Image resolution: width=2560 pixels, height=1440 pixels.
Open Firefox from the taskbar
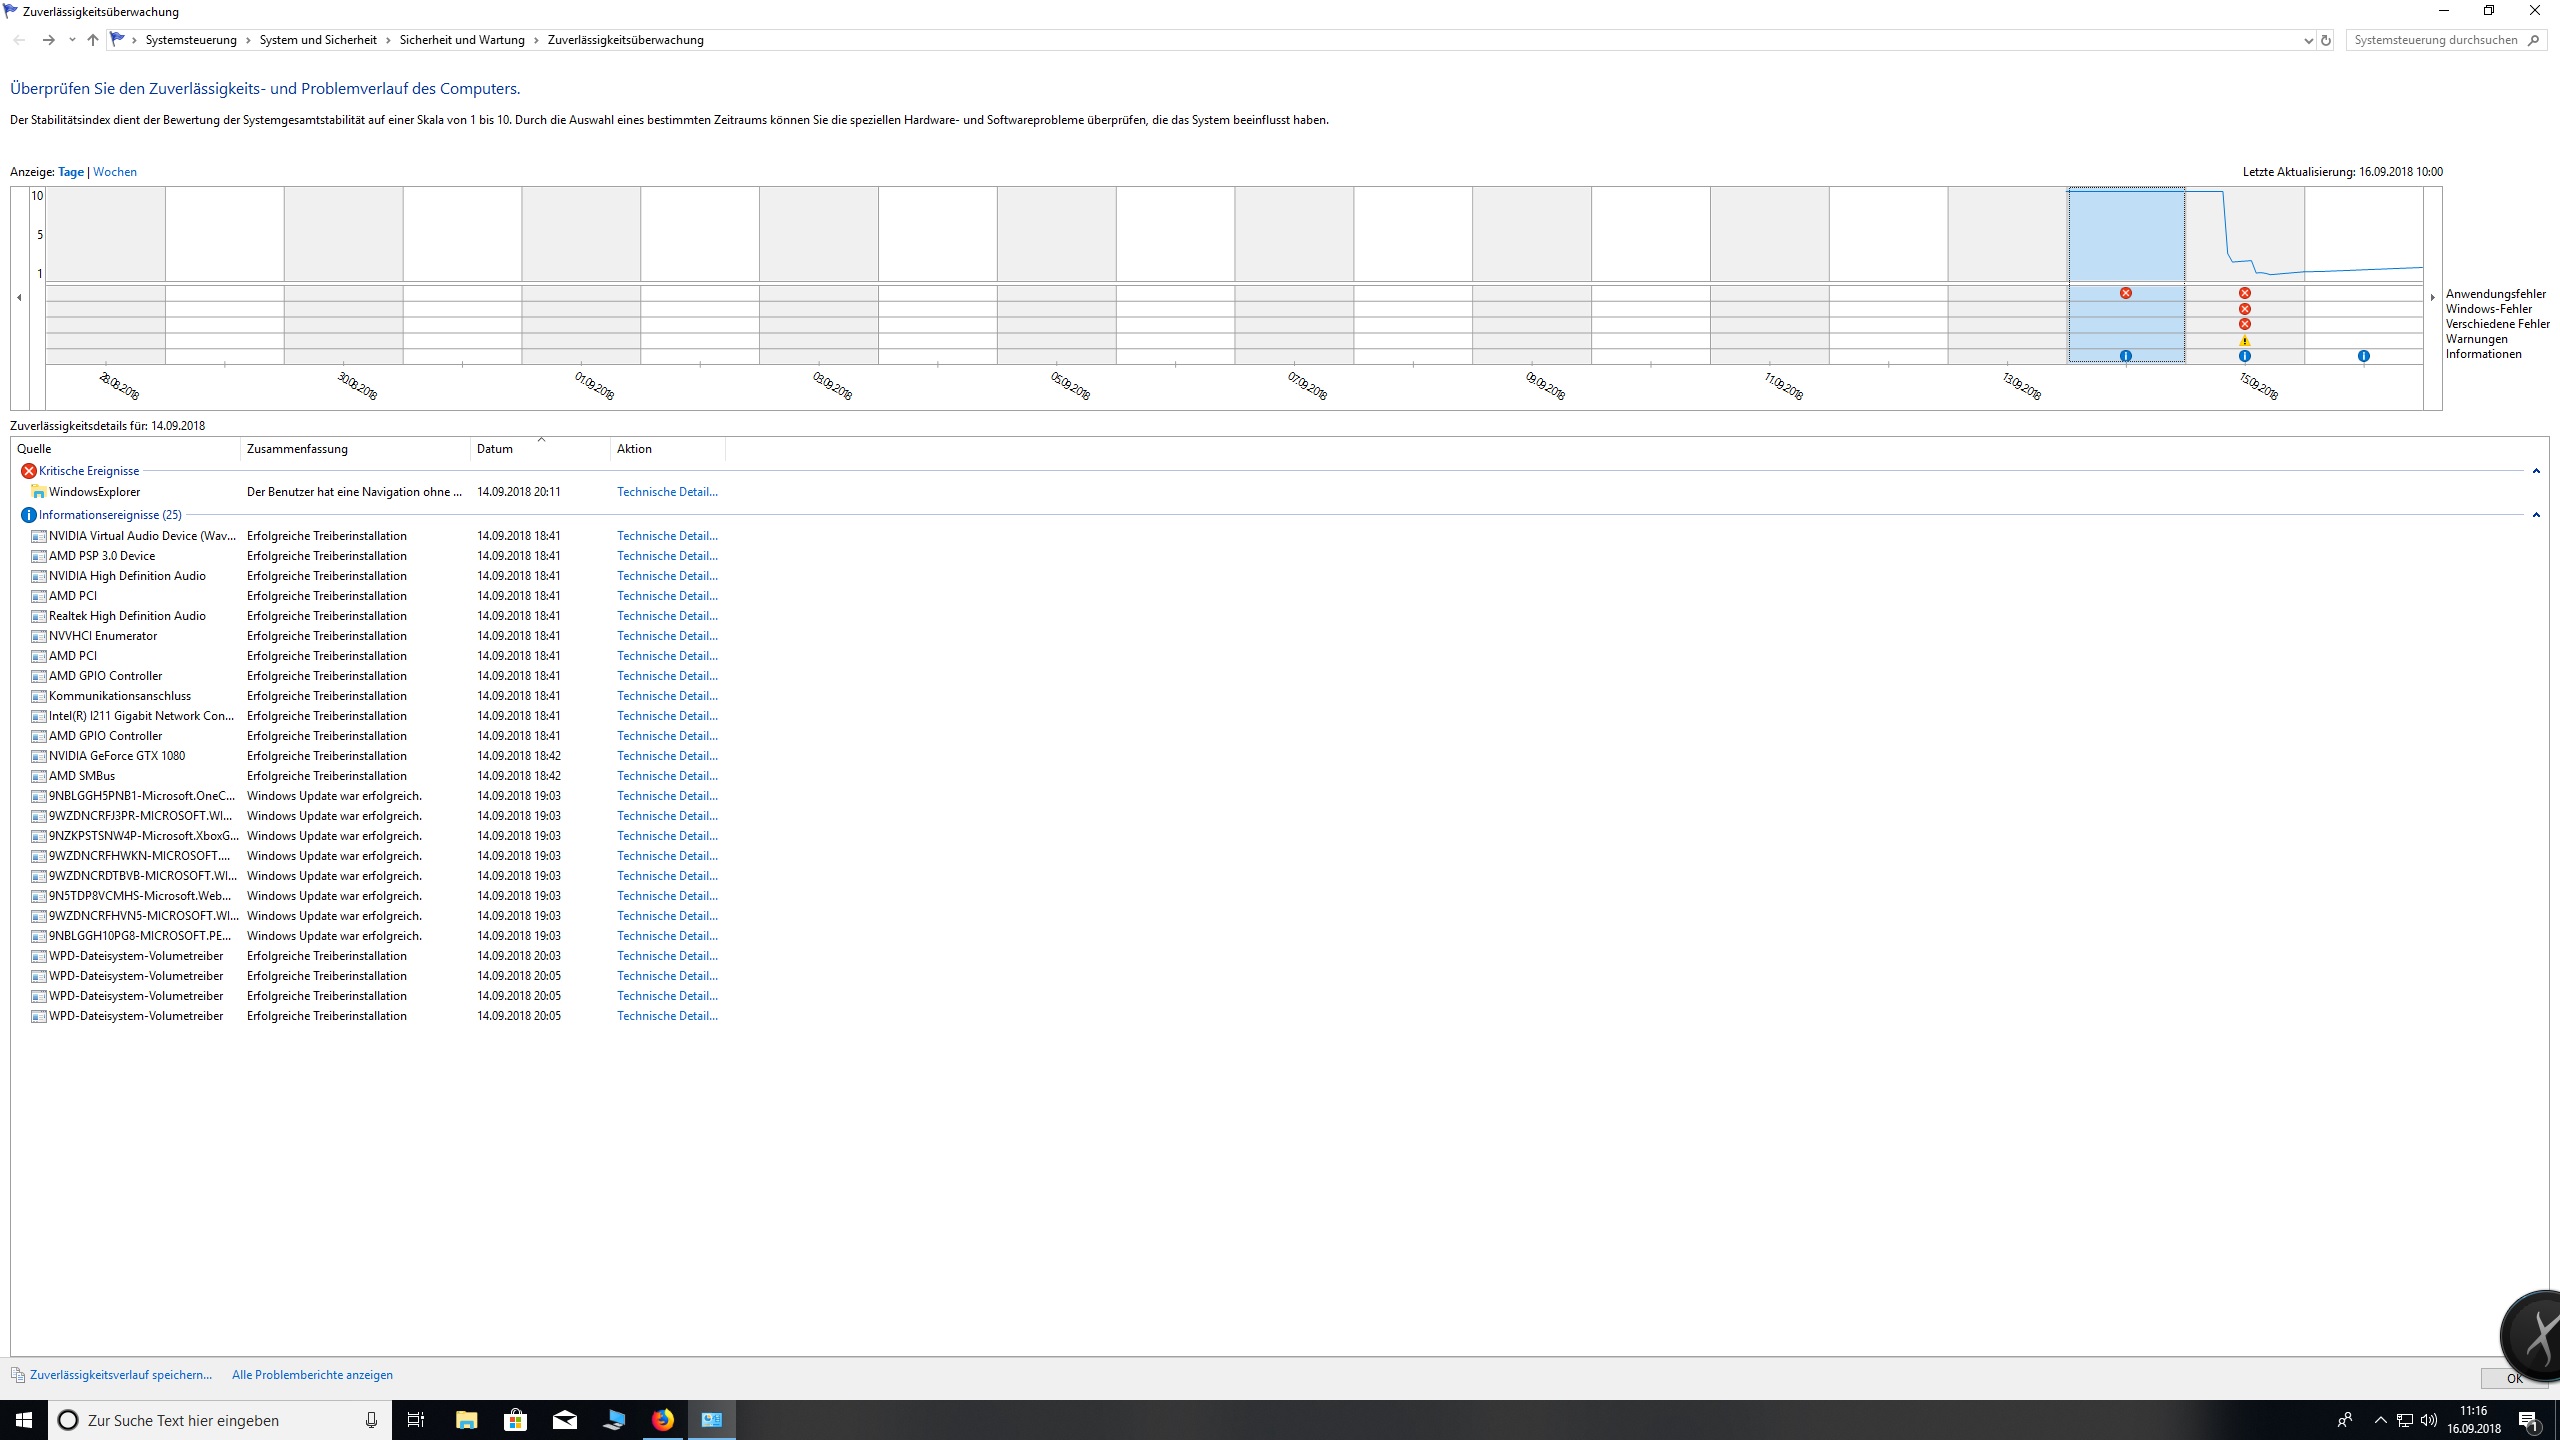click(x=663, y=1420)
